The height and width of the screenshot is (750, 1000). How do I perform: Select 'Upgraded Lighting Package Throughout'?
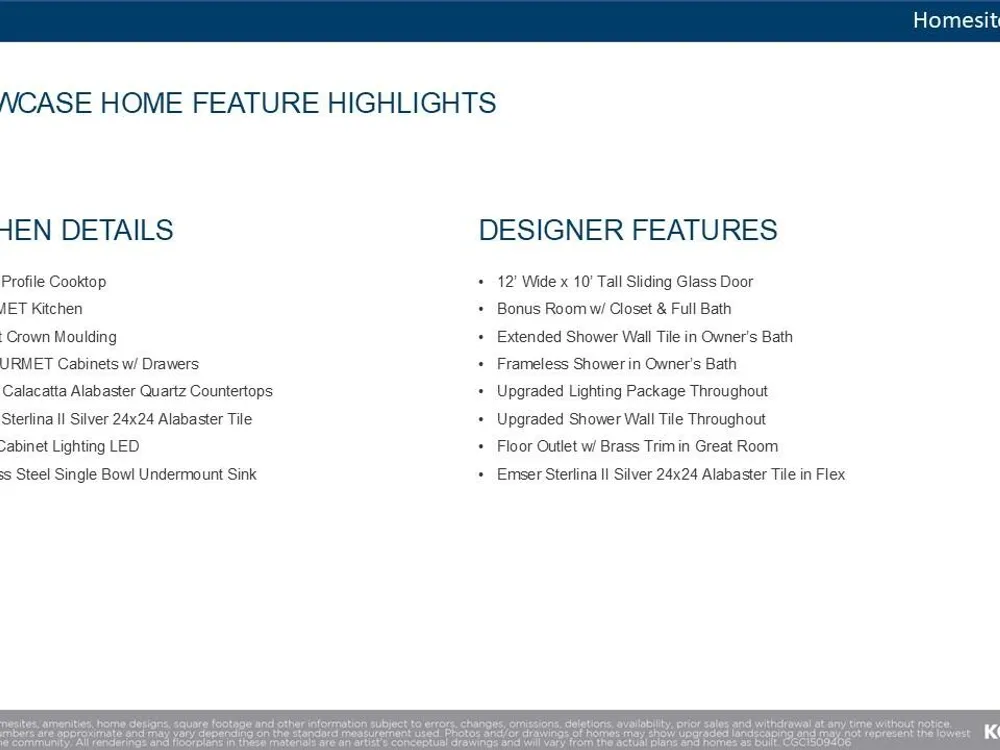click(x=632, y=392)
